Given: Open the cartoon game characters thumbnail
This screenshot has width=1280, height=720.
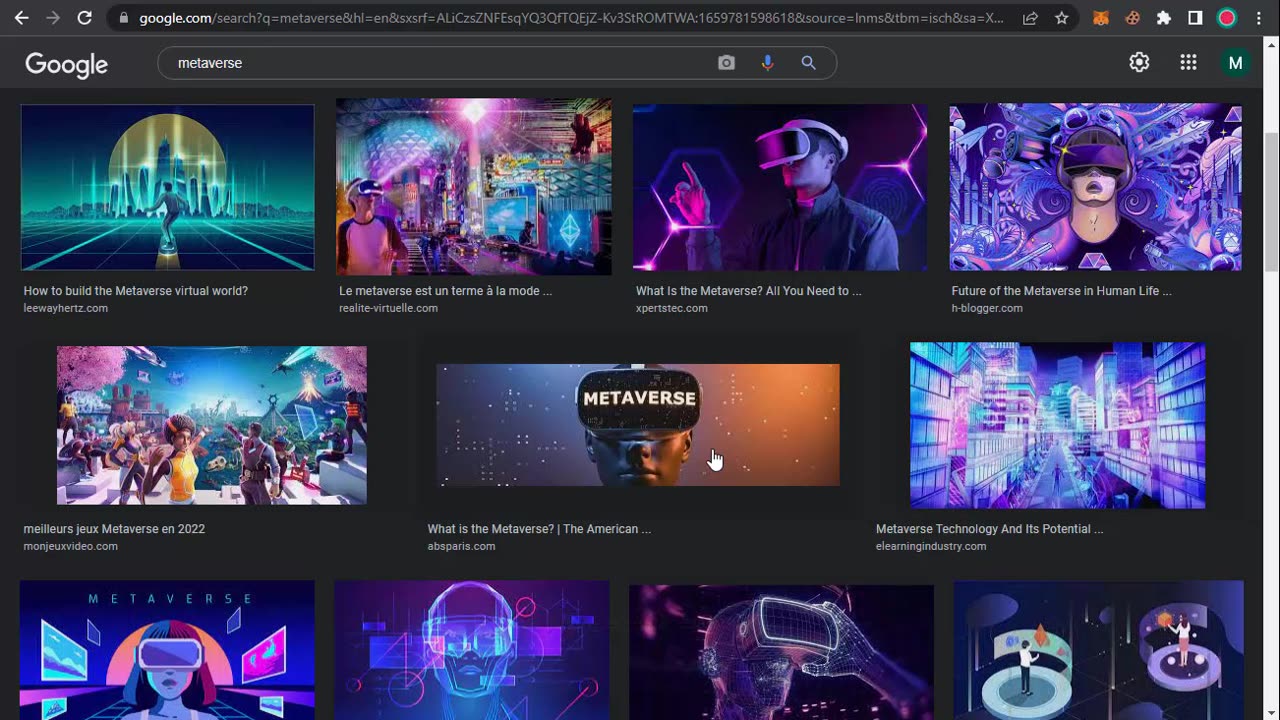Looking at the screenshot, I should tap(212, 425).
